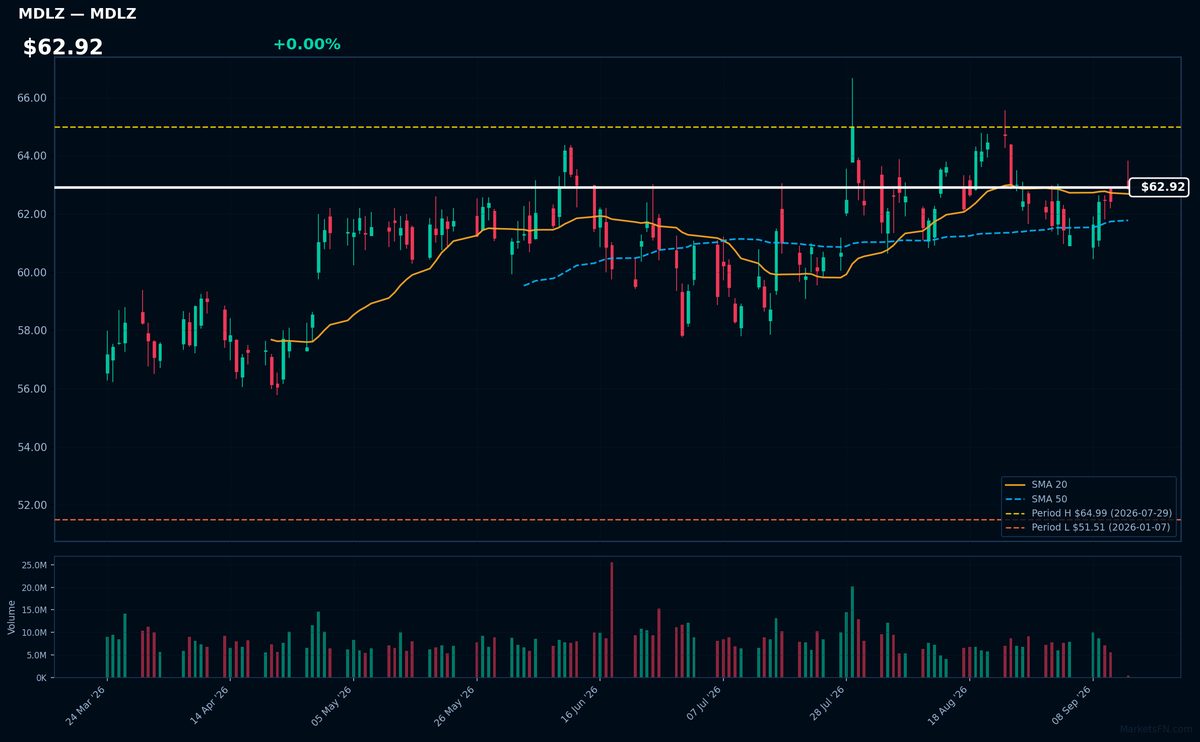Click the 20.0M volume axis label
The height and width of the screenshot is (742, 1200).
point(36,587)
